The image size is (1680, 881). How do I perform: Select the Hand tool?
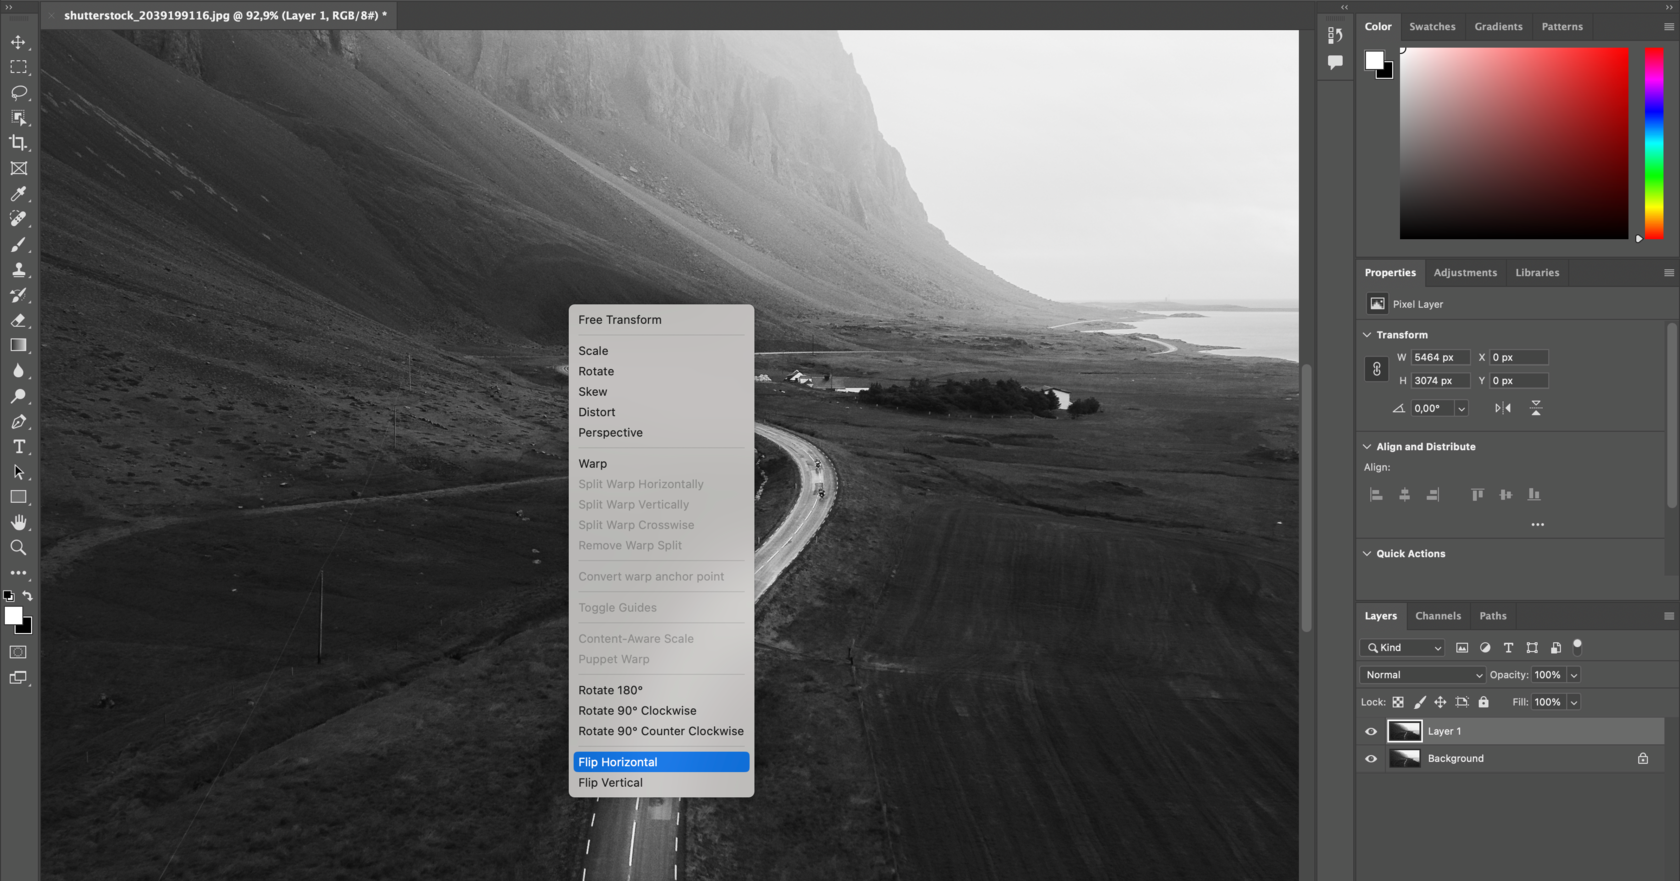[18, 522]
